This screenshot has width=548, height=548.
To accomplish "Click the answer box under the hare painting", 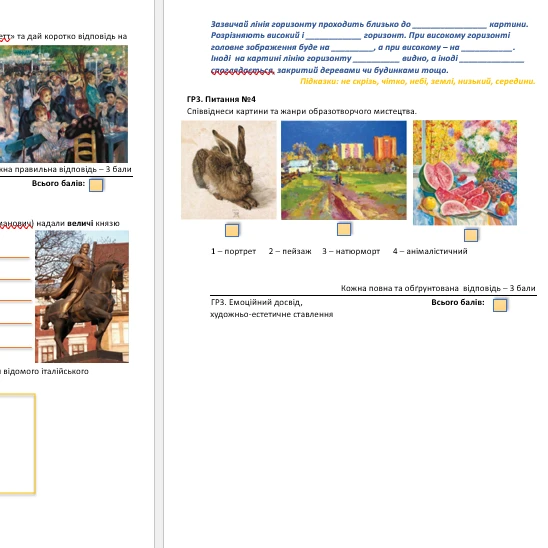I will (232, 230).
